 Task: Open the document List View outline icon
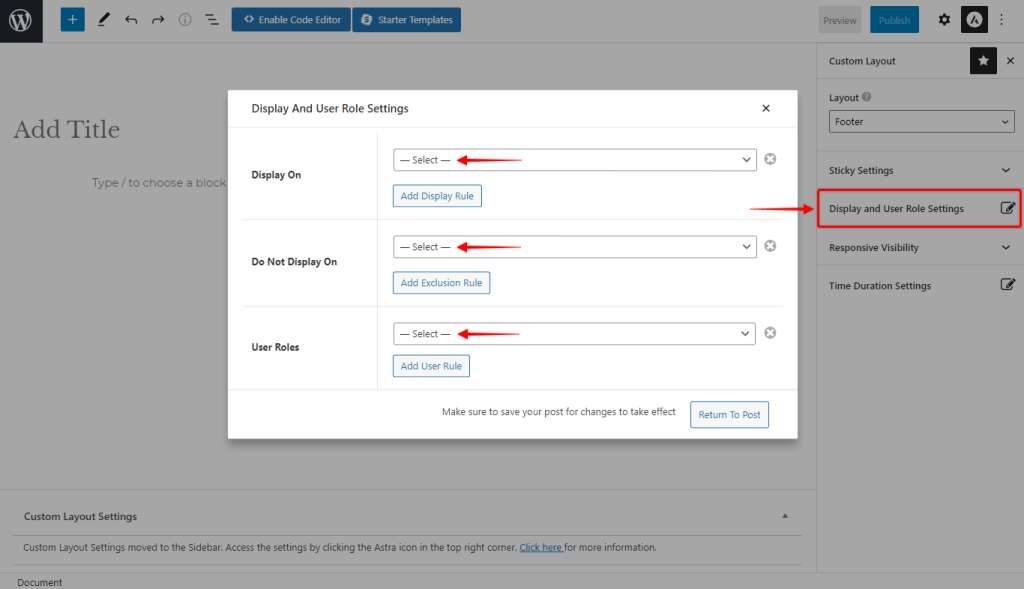211,19
